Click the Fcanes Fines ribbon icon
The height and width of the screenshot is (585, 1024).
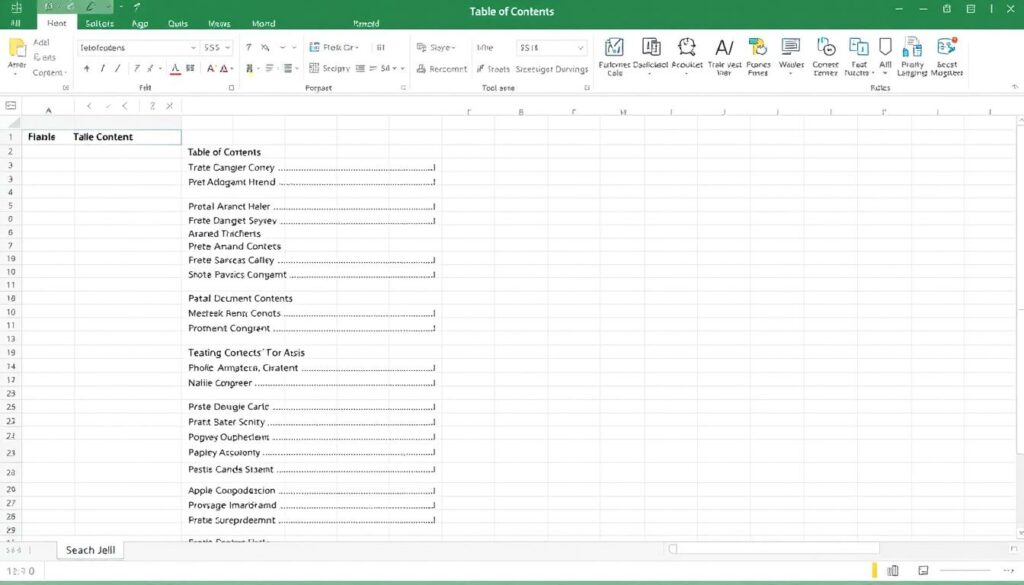pyautogui.click(x=758, y=47)
